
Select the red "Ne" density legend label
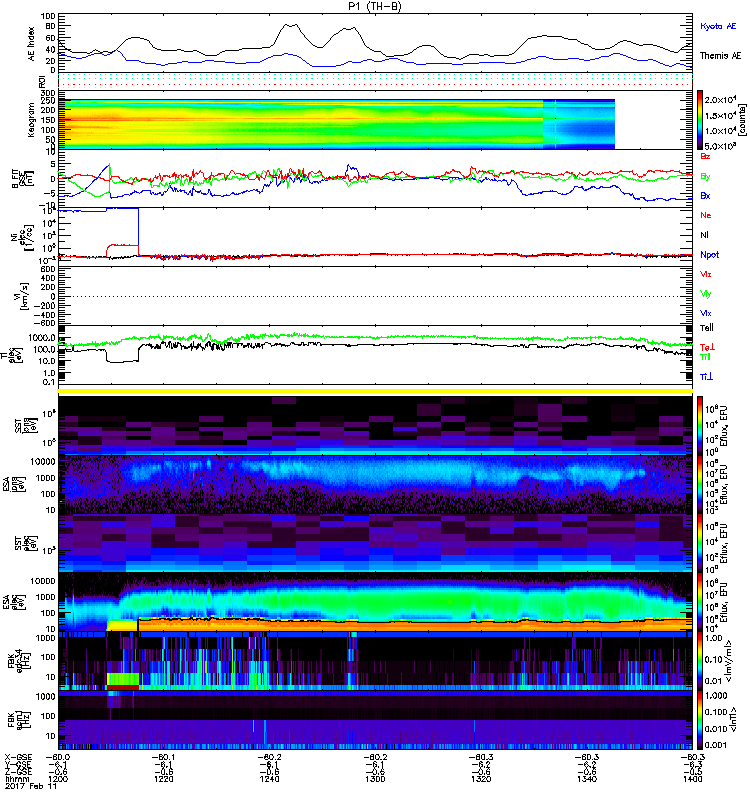pyautogui.click(x=705, y=215)
